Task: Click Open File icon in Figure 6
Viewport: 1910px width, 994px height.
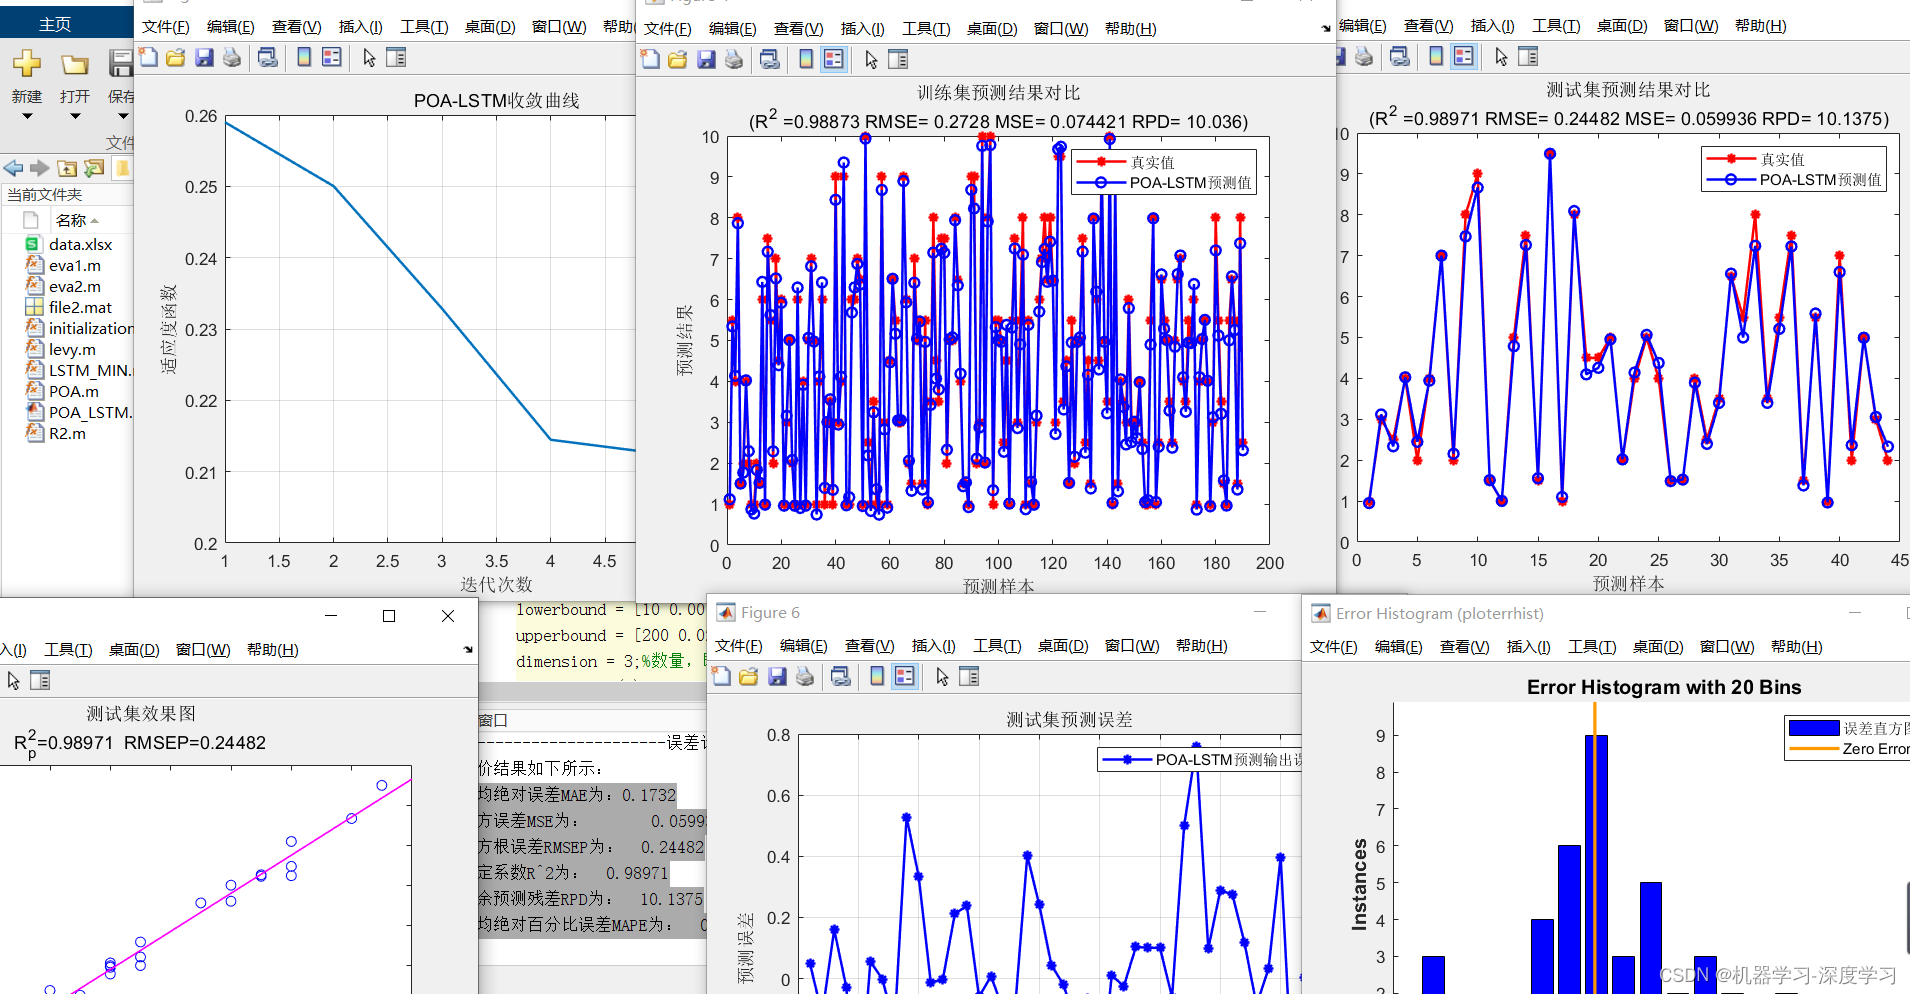Action: click(749, 676)
